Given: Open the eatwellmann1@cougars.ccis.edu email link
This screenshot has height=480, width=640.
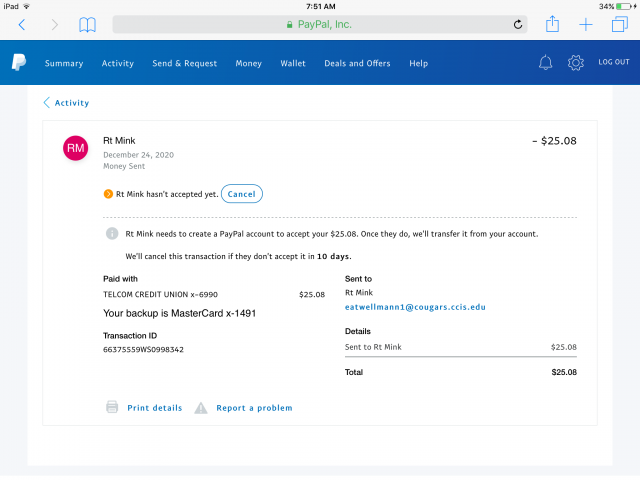Looking at the screenshot, I should [x=415, y=307].
